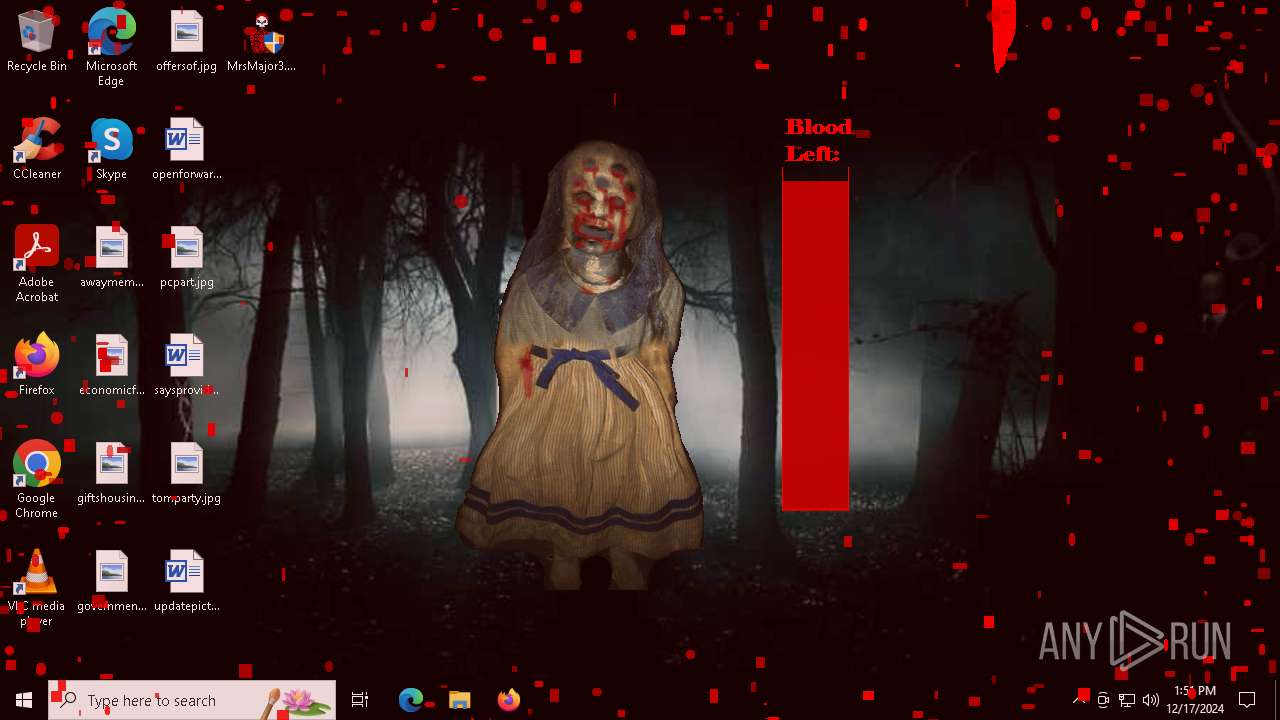Launch the Google Chrome desktop shortcut
Image resolution: width=1280 pixels, height=720 pixels.
pos(37,480)
